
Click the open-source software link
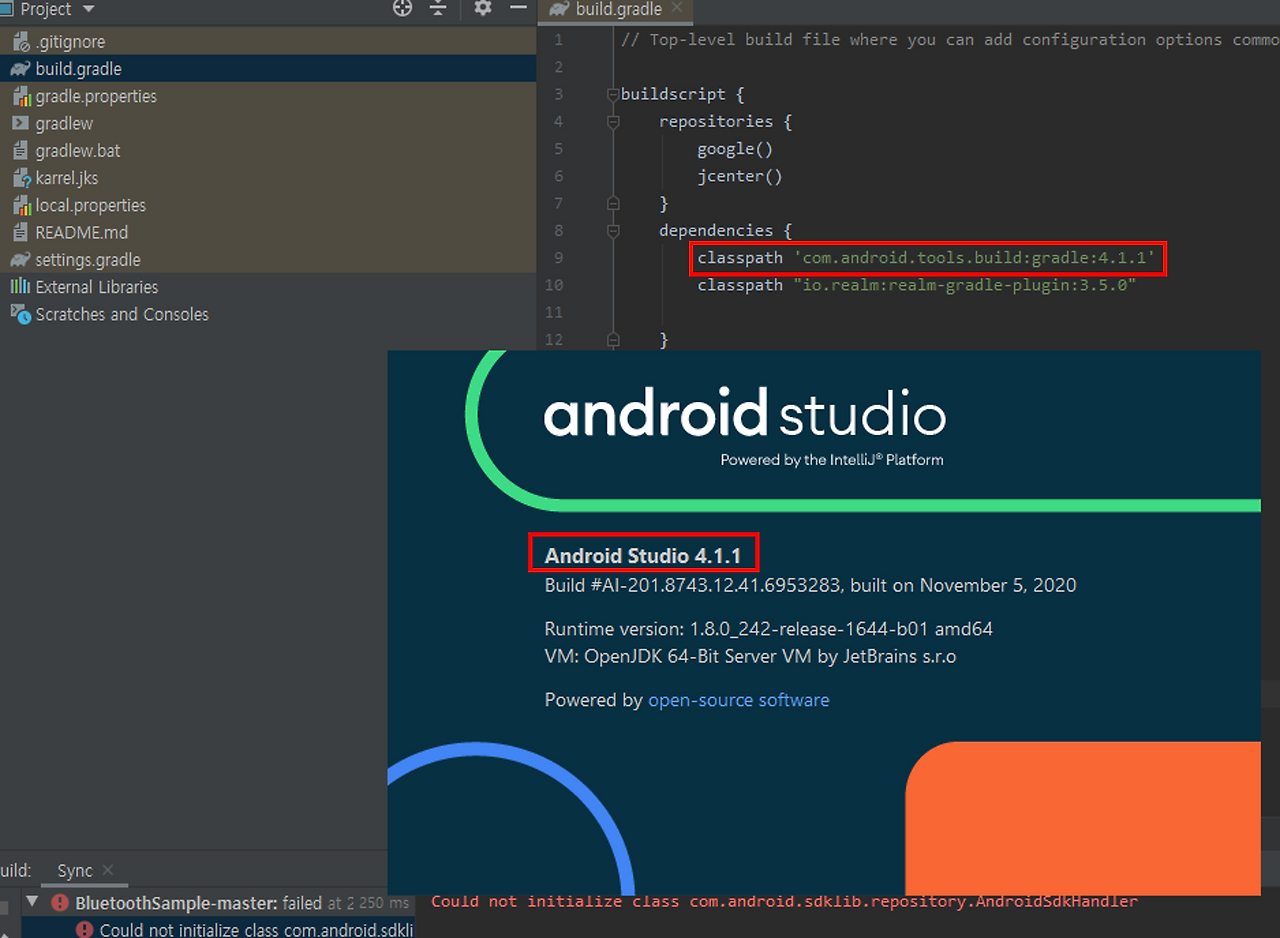[x=738, y=700]
